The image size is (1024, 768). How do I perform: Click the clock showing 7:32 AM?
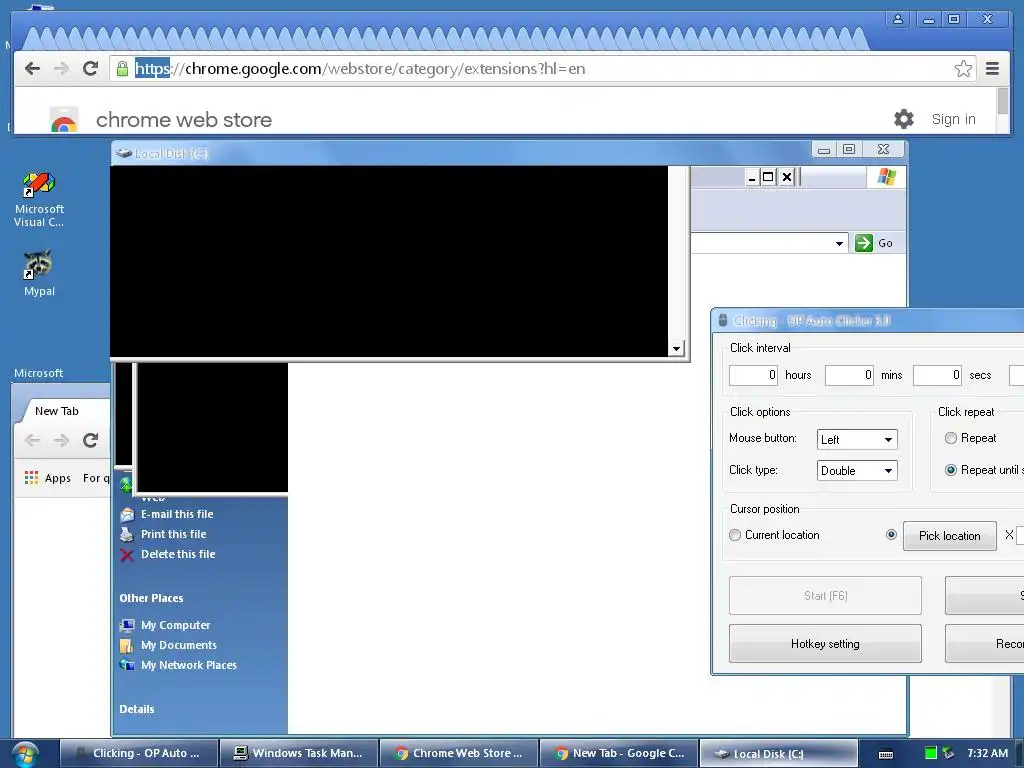[987, 753]
